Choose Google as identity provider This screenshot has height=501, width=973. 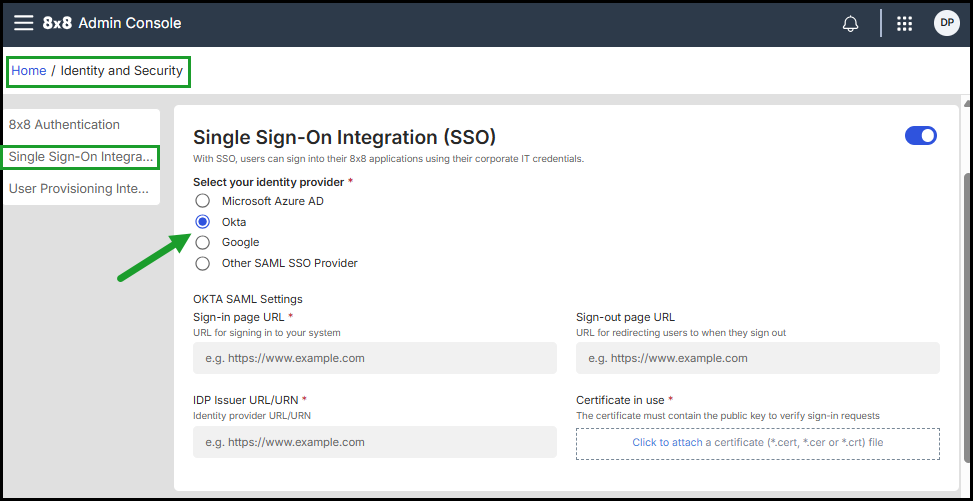click(x=203, y=242)
